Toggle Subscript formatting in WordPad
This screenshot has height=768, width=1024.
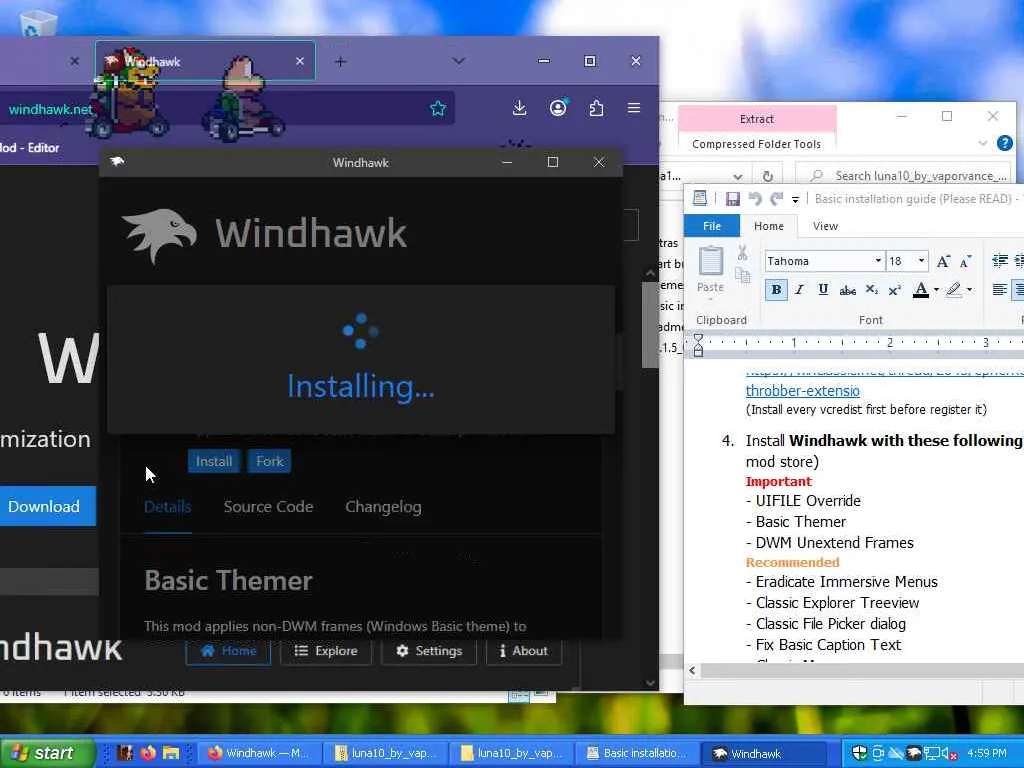pos(871,290)
